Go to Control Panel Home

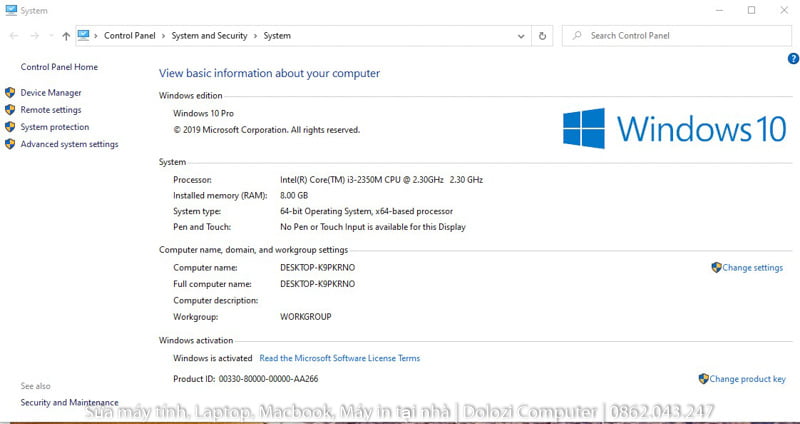(59, 67)
